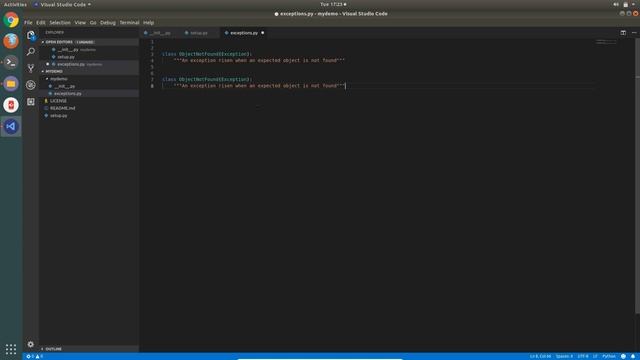The height and width of the screenshot is (360, 640).
Task: Open the LICENSE file
Action: click(89, 101)
